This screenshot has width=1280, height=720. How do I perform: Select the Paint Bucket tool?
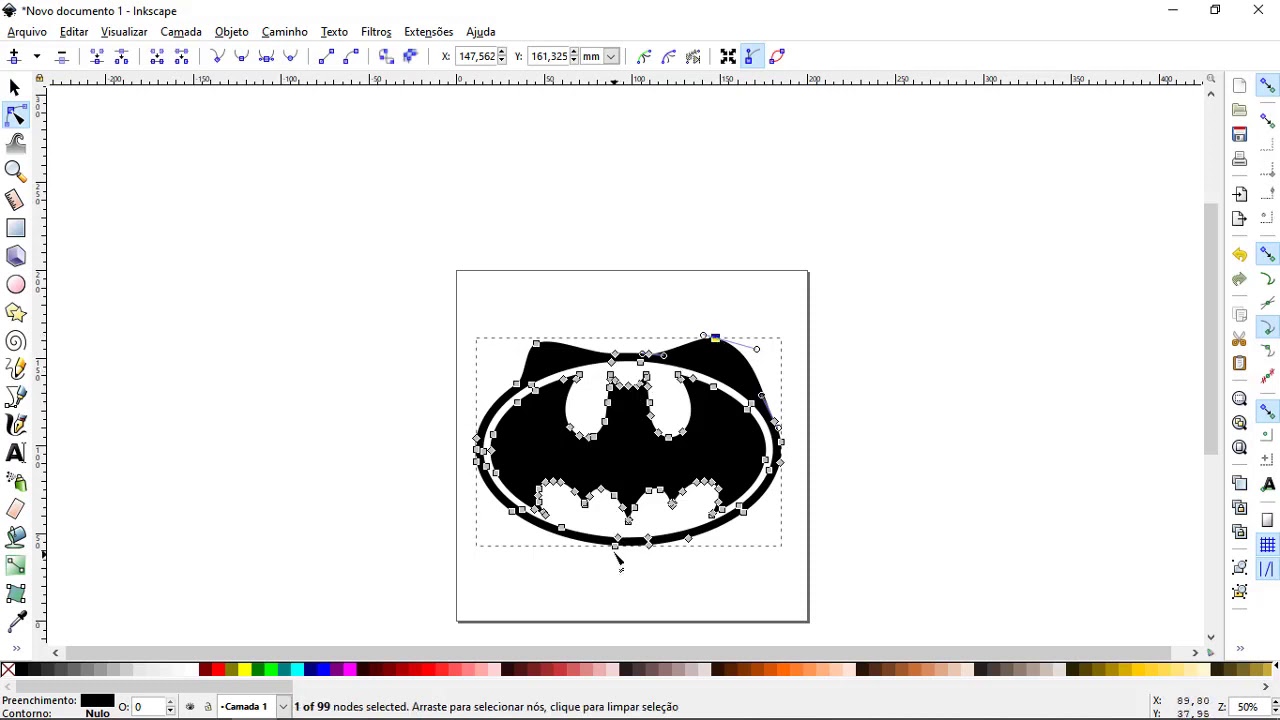click(x=15, y=537)
